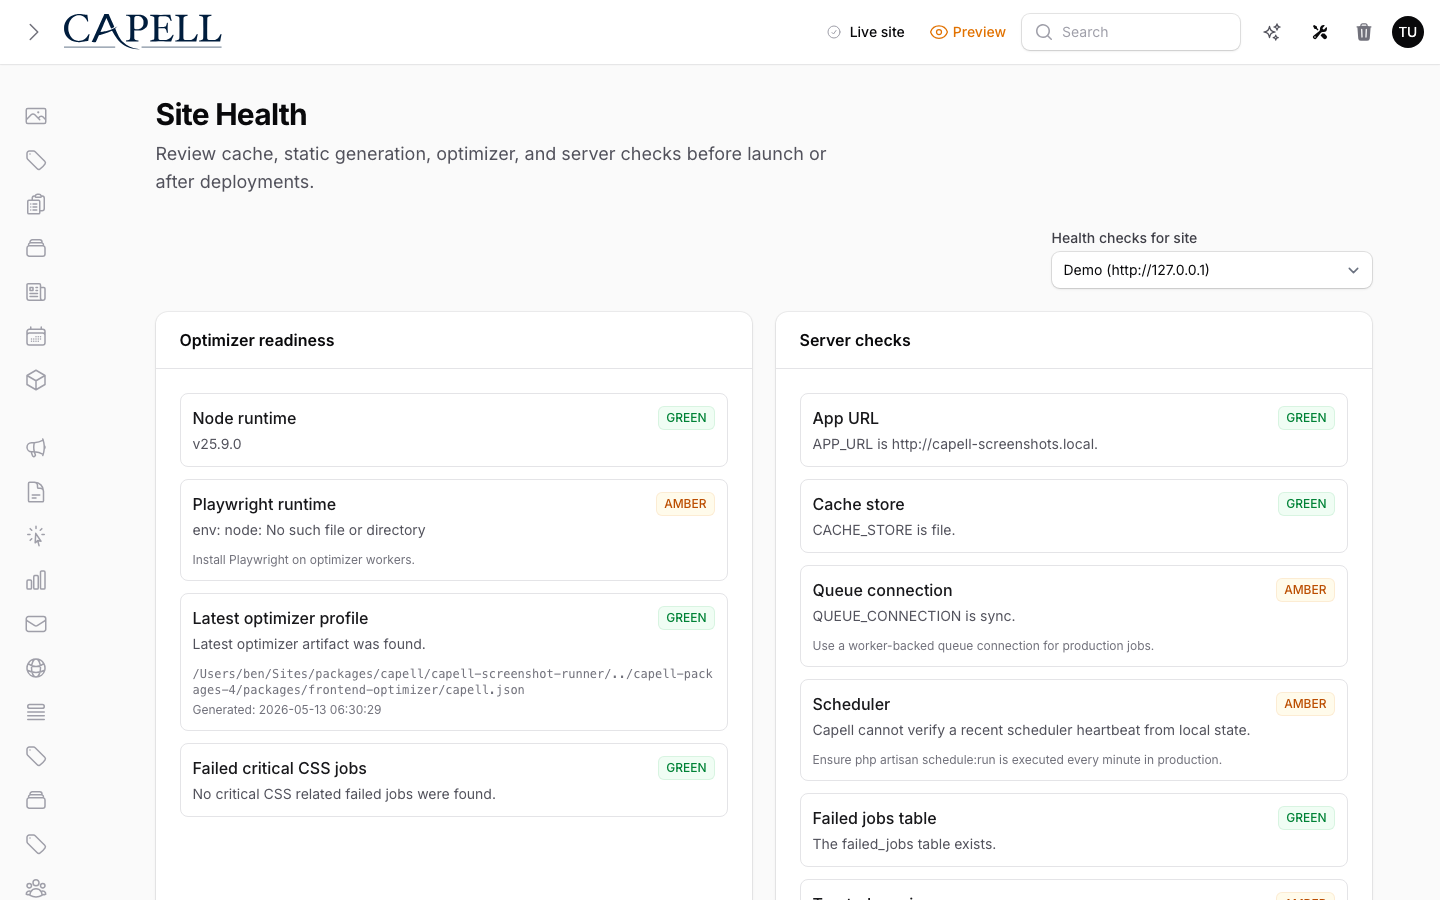1440x900 pixels.
Task: Click the GREEN badge on Cache store
Action: (1306, 504)
